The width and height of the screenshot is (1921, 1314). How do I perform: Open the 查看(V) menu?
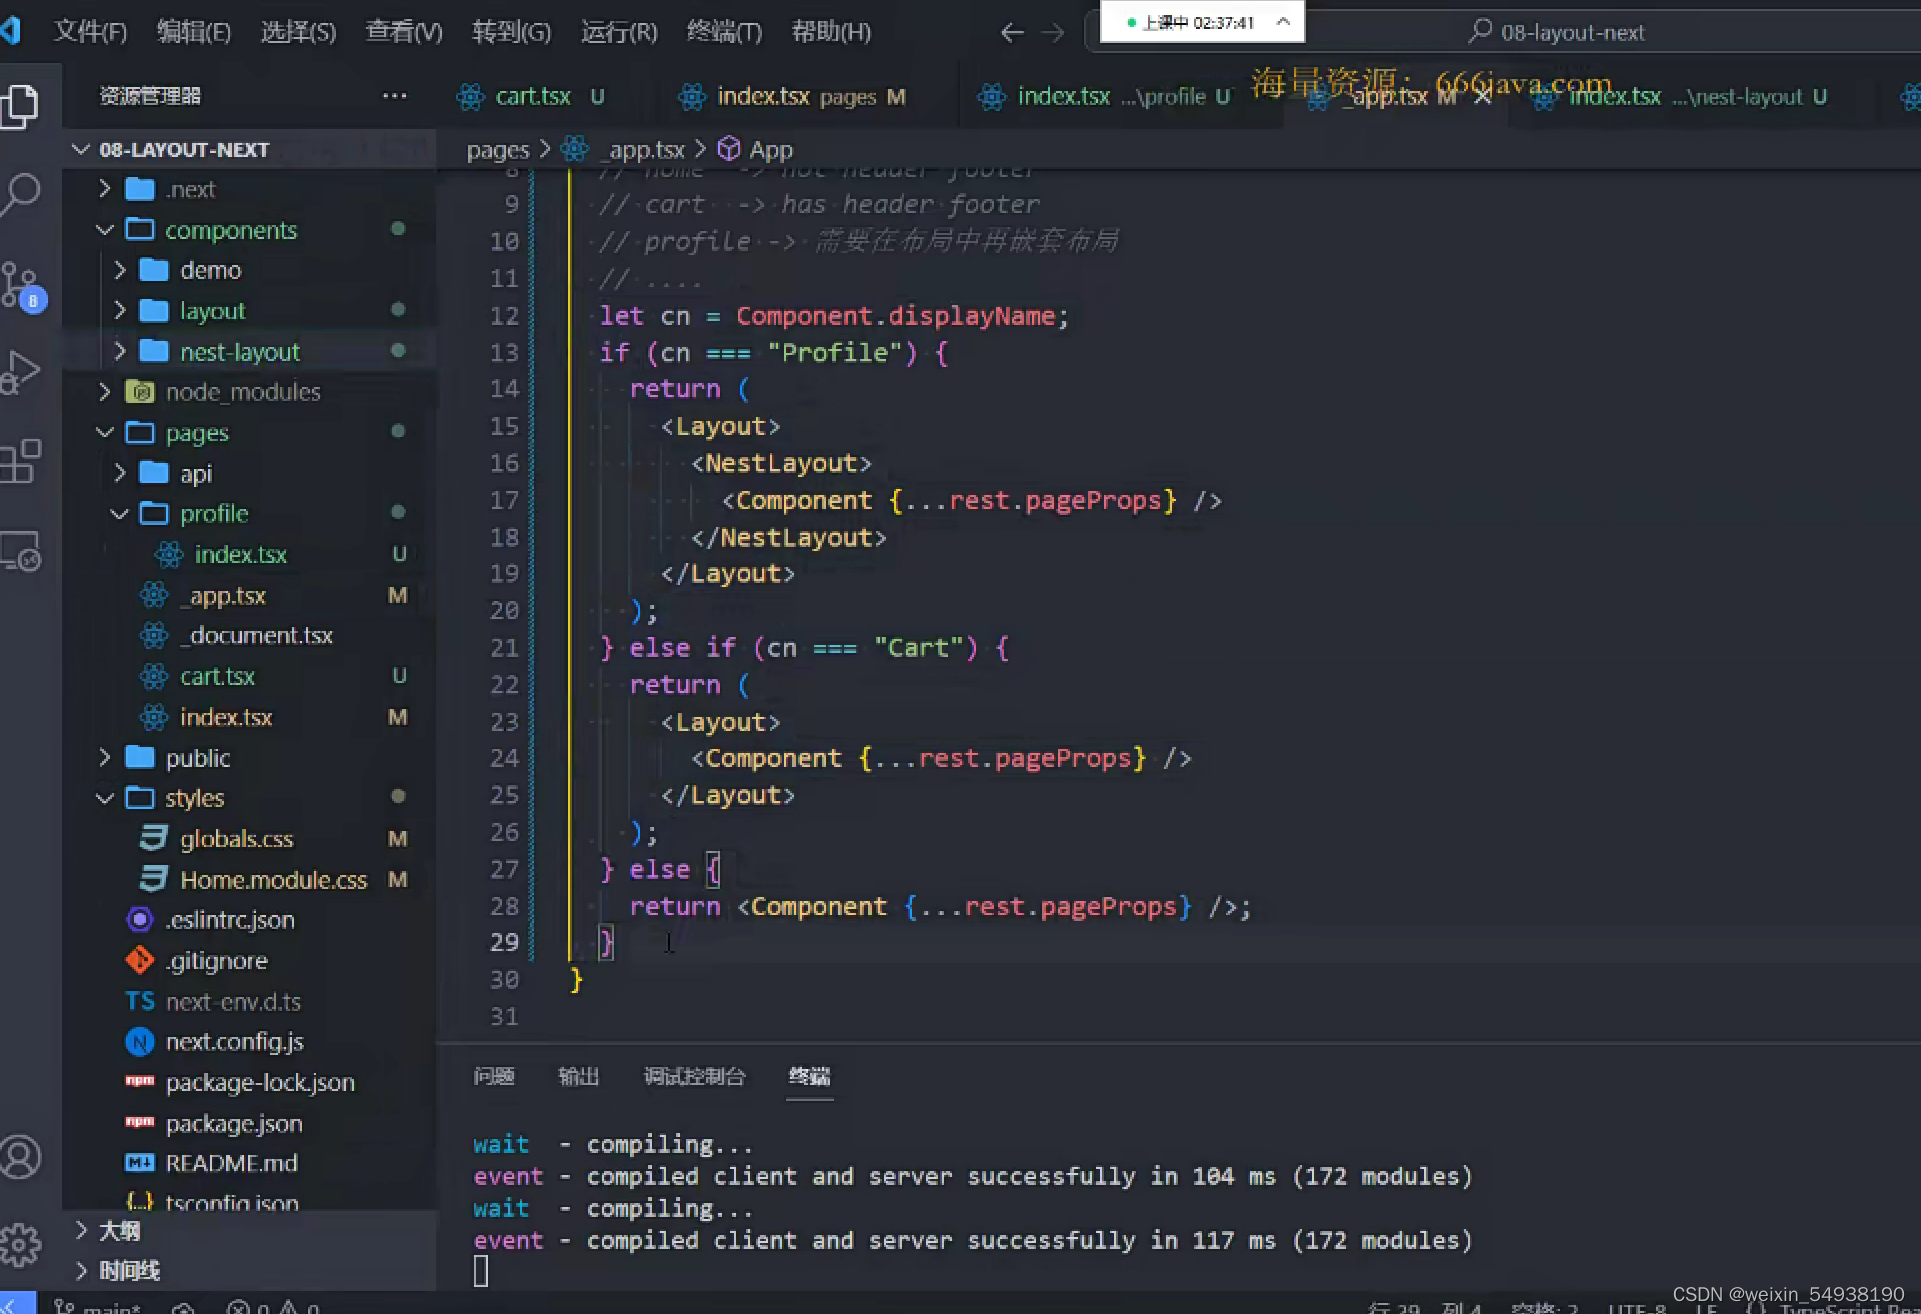(x=404, y=32)
